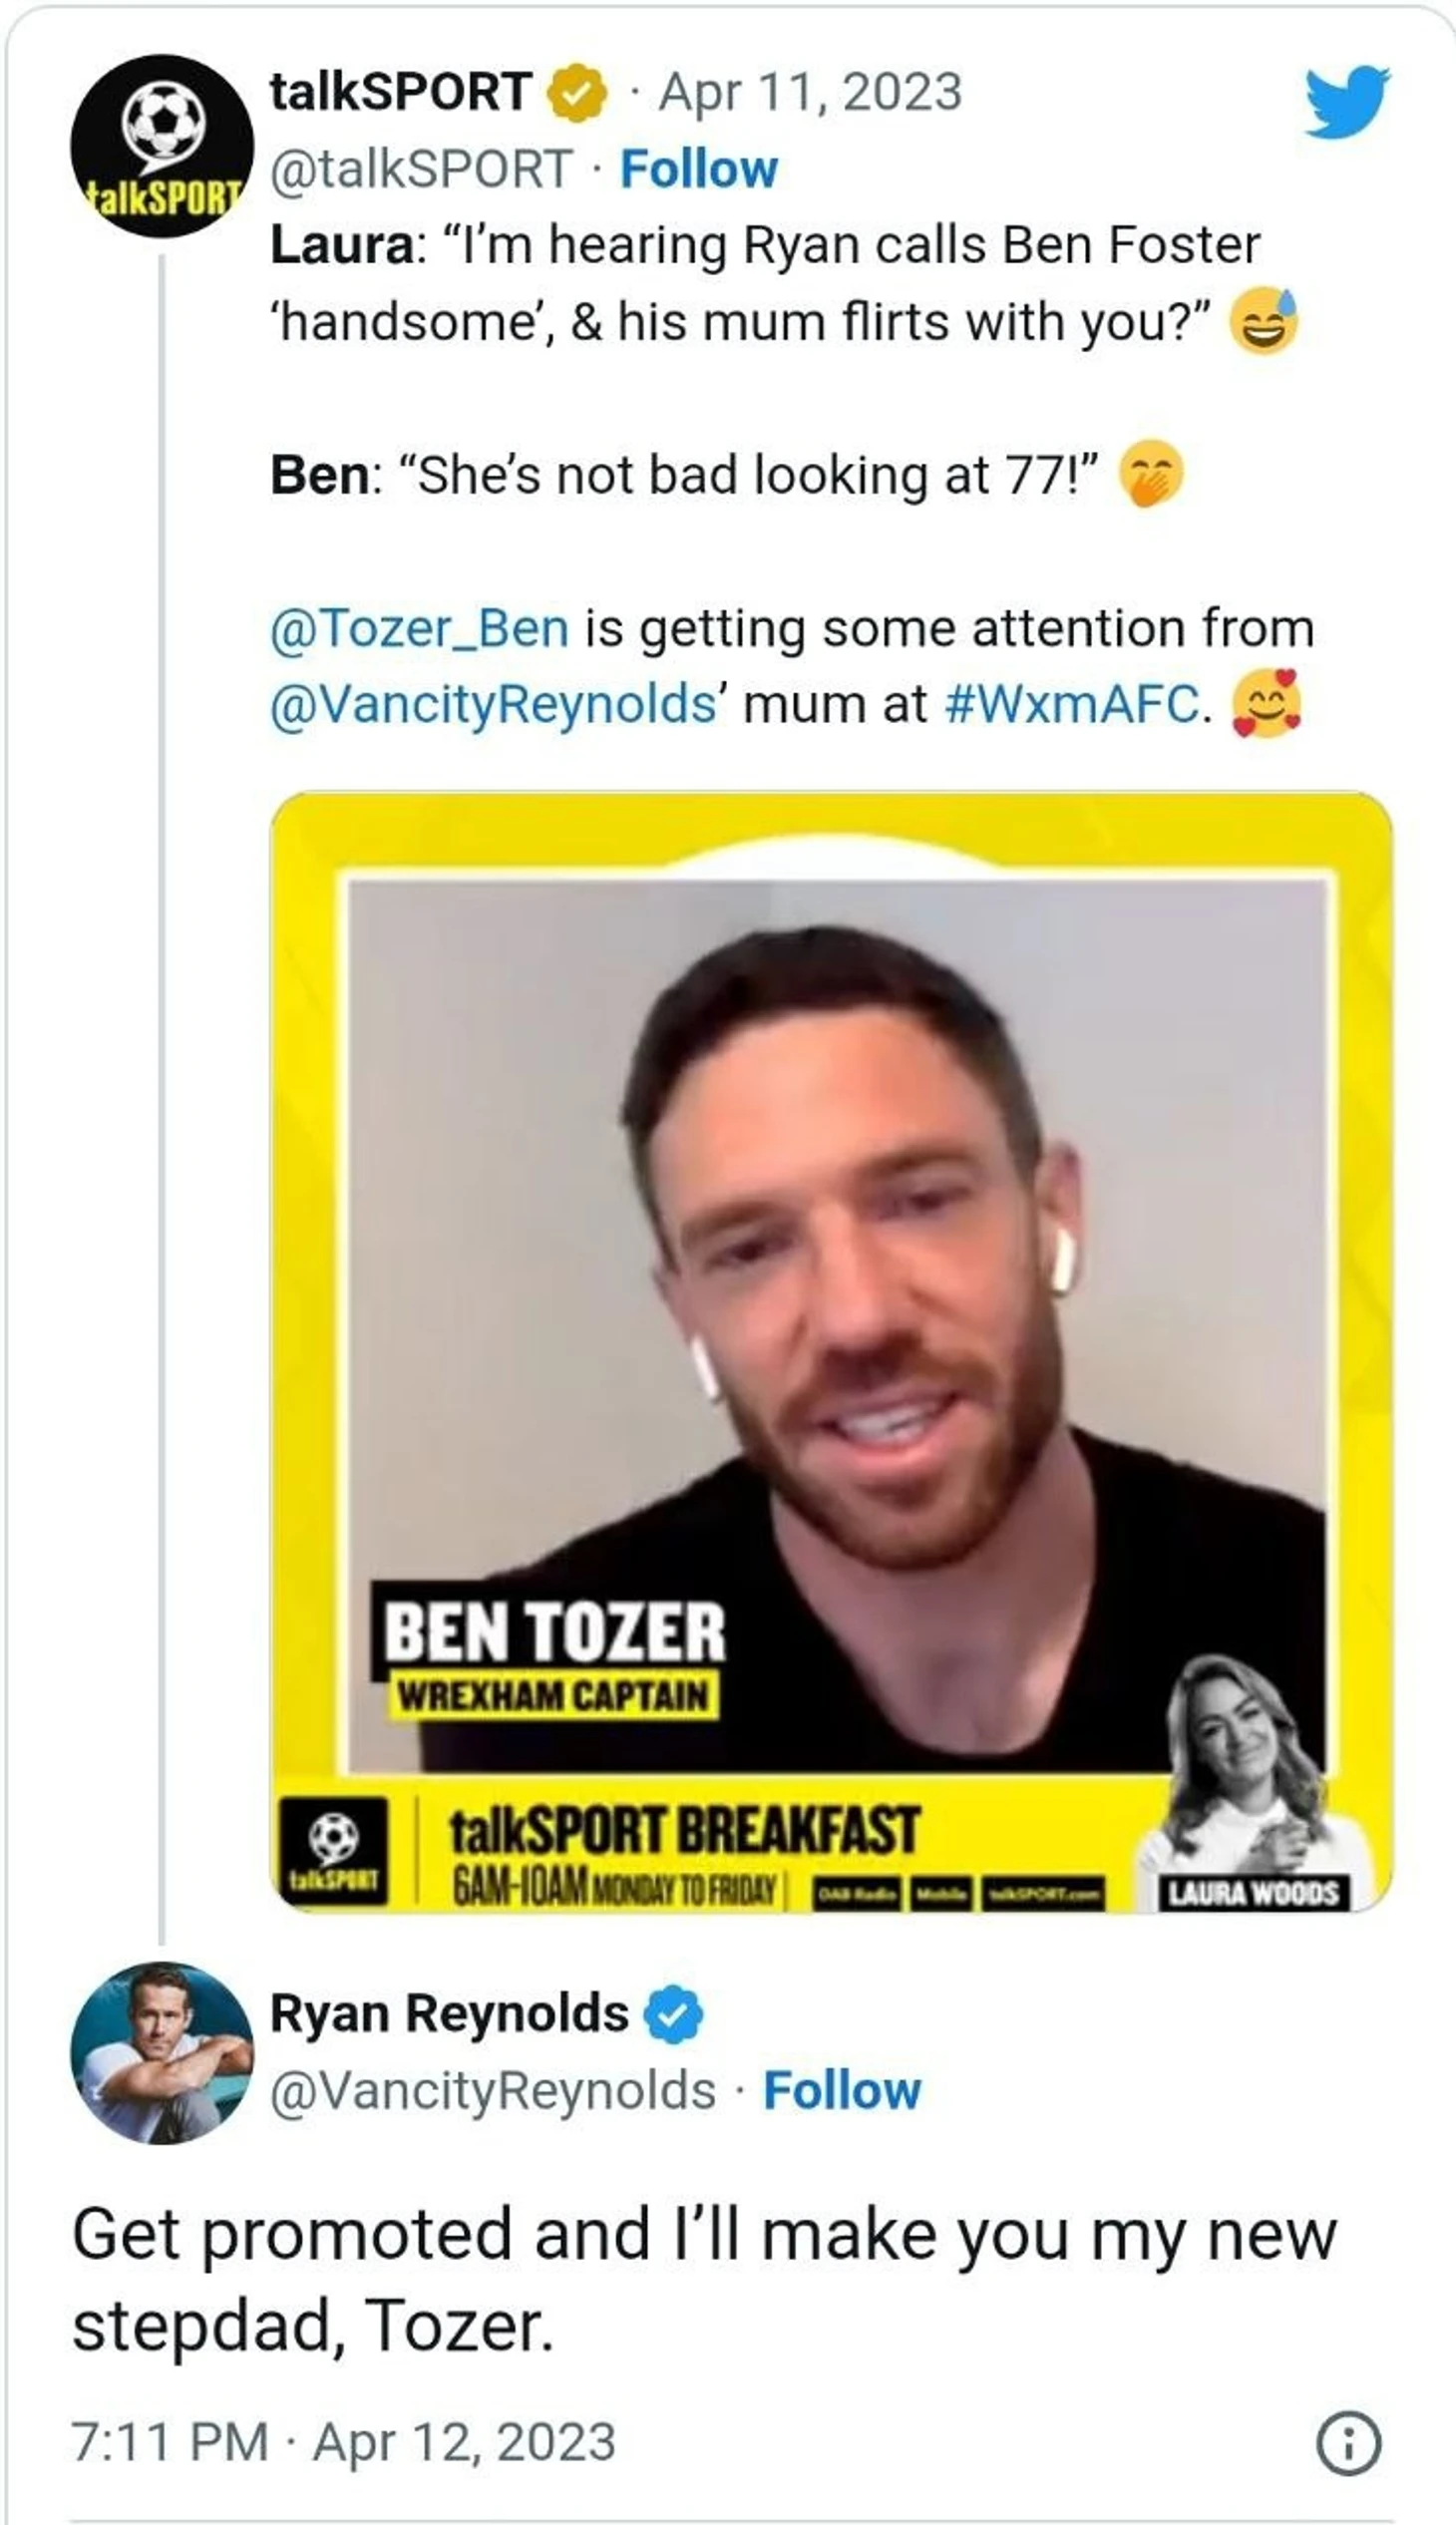Click Ryan Reynolds' blue verified badge
Screen dimensions: 1456x2525
[x=673, y=2014]
